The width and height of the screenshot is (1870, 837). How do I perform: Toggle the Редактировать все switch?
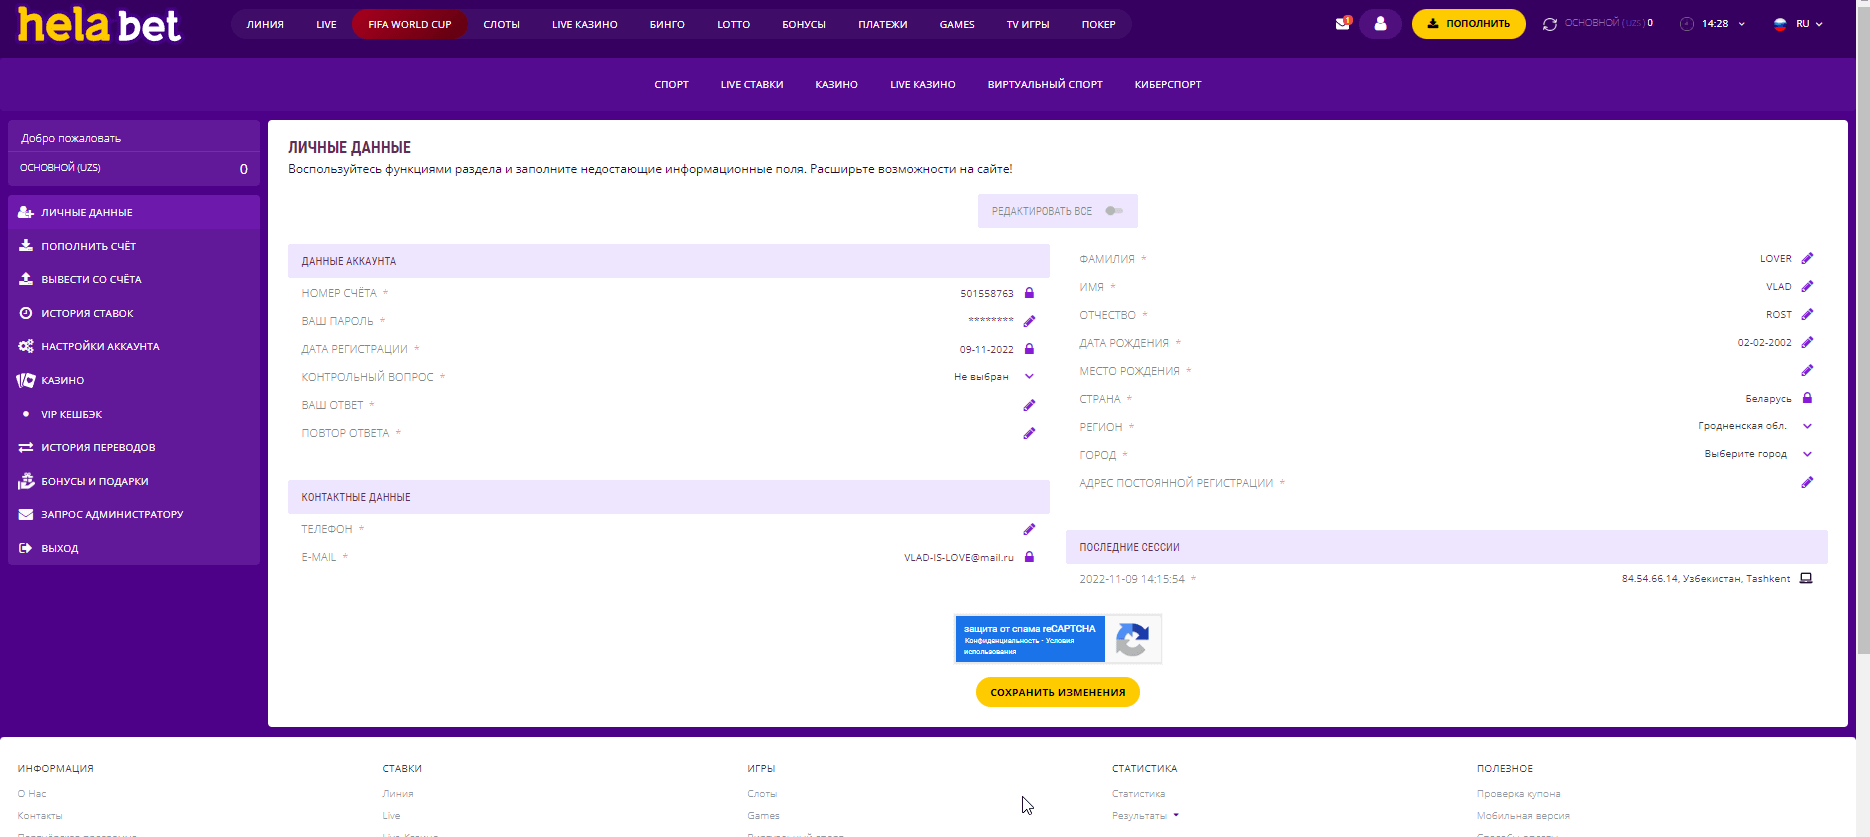(1114, 211)
